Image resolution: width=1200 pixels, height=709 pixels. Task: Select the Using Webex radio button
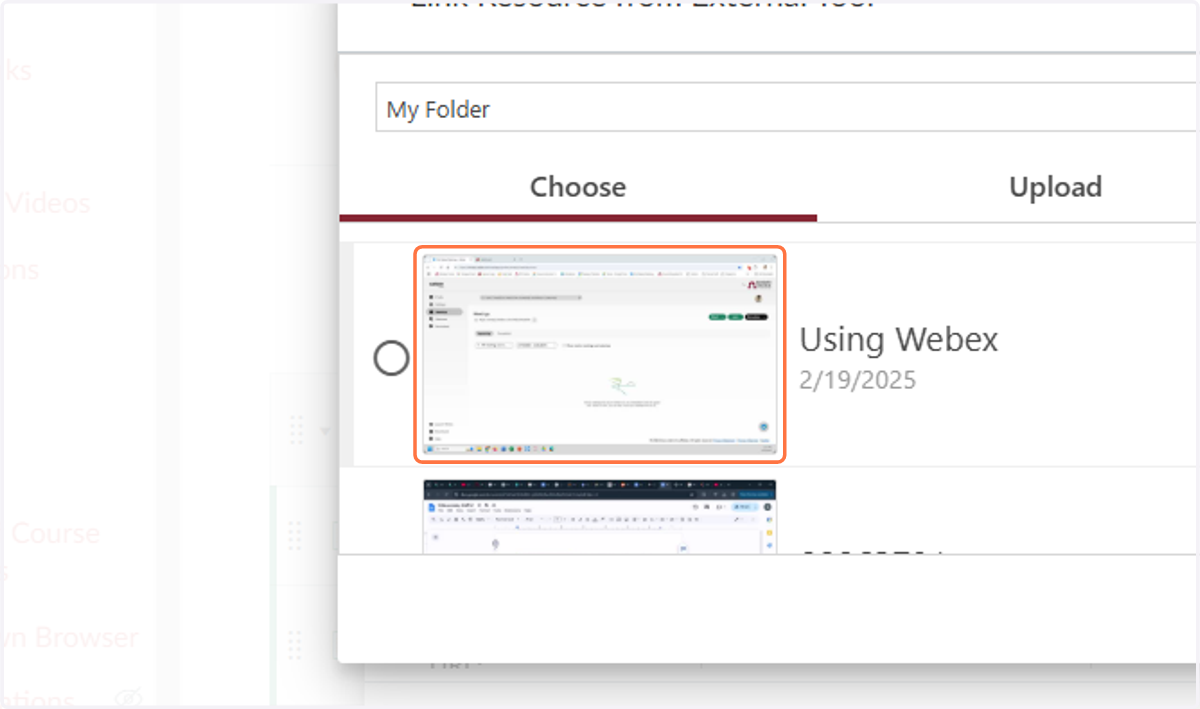pos(391,358)
